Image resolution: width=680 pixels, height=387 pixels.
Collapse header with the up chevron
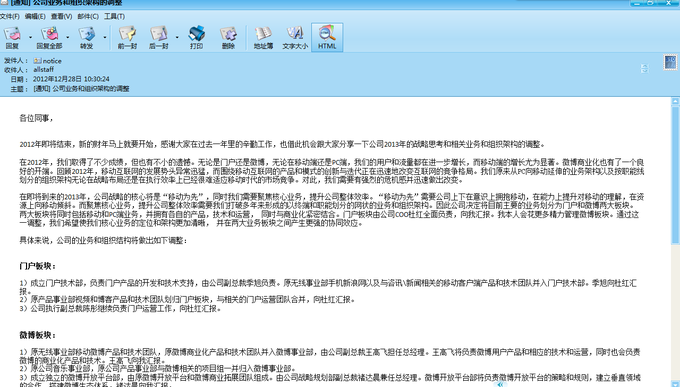(644, 66)
